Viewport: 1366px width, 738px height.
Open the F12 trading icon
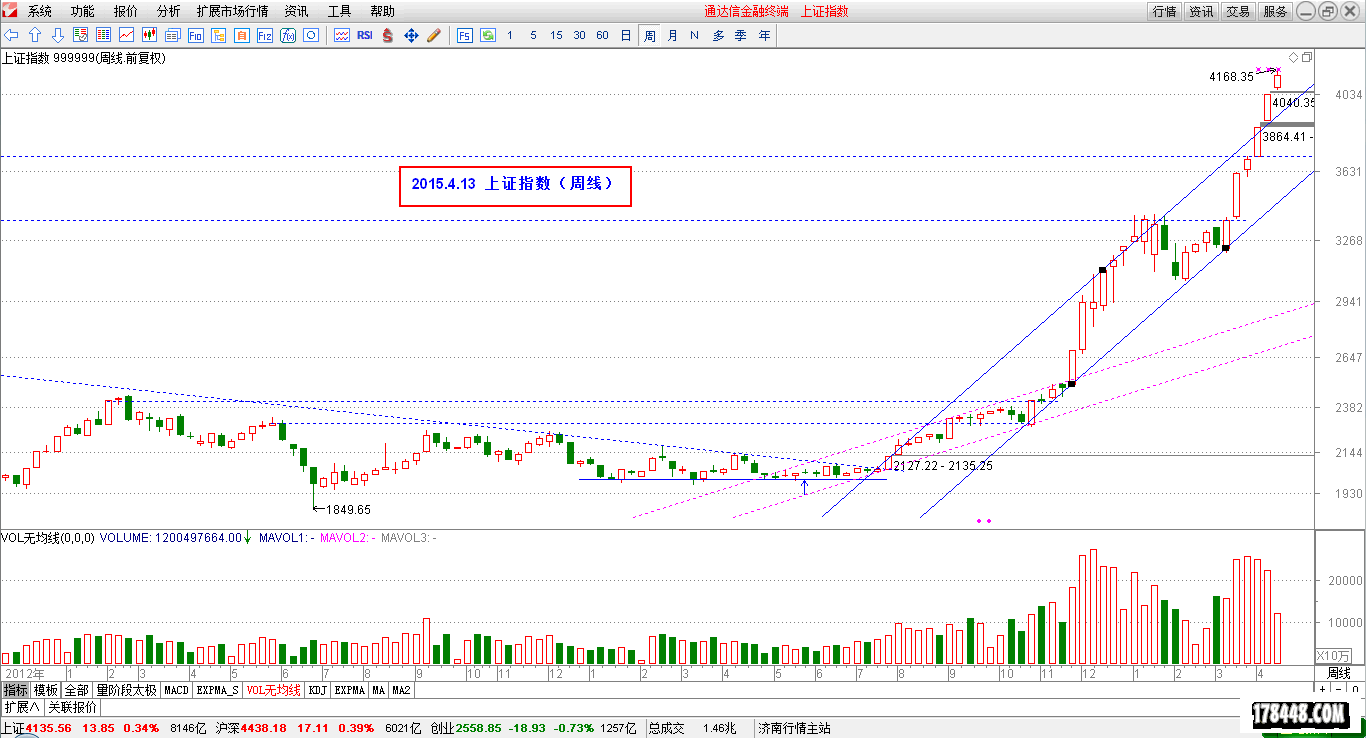pyautogui.click(x=264, y=35)
